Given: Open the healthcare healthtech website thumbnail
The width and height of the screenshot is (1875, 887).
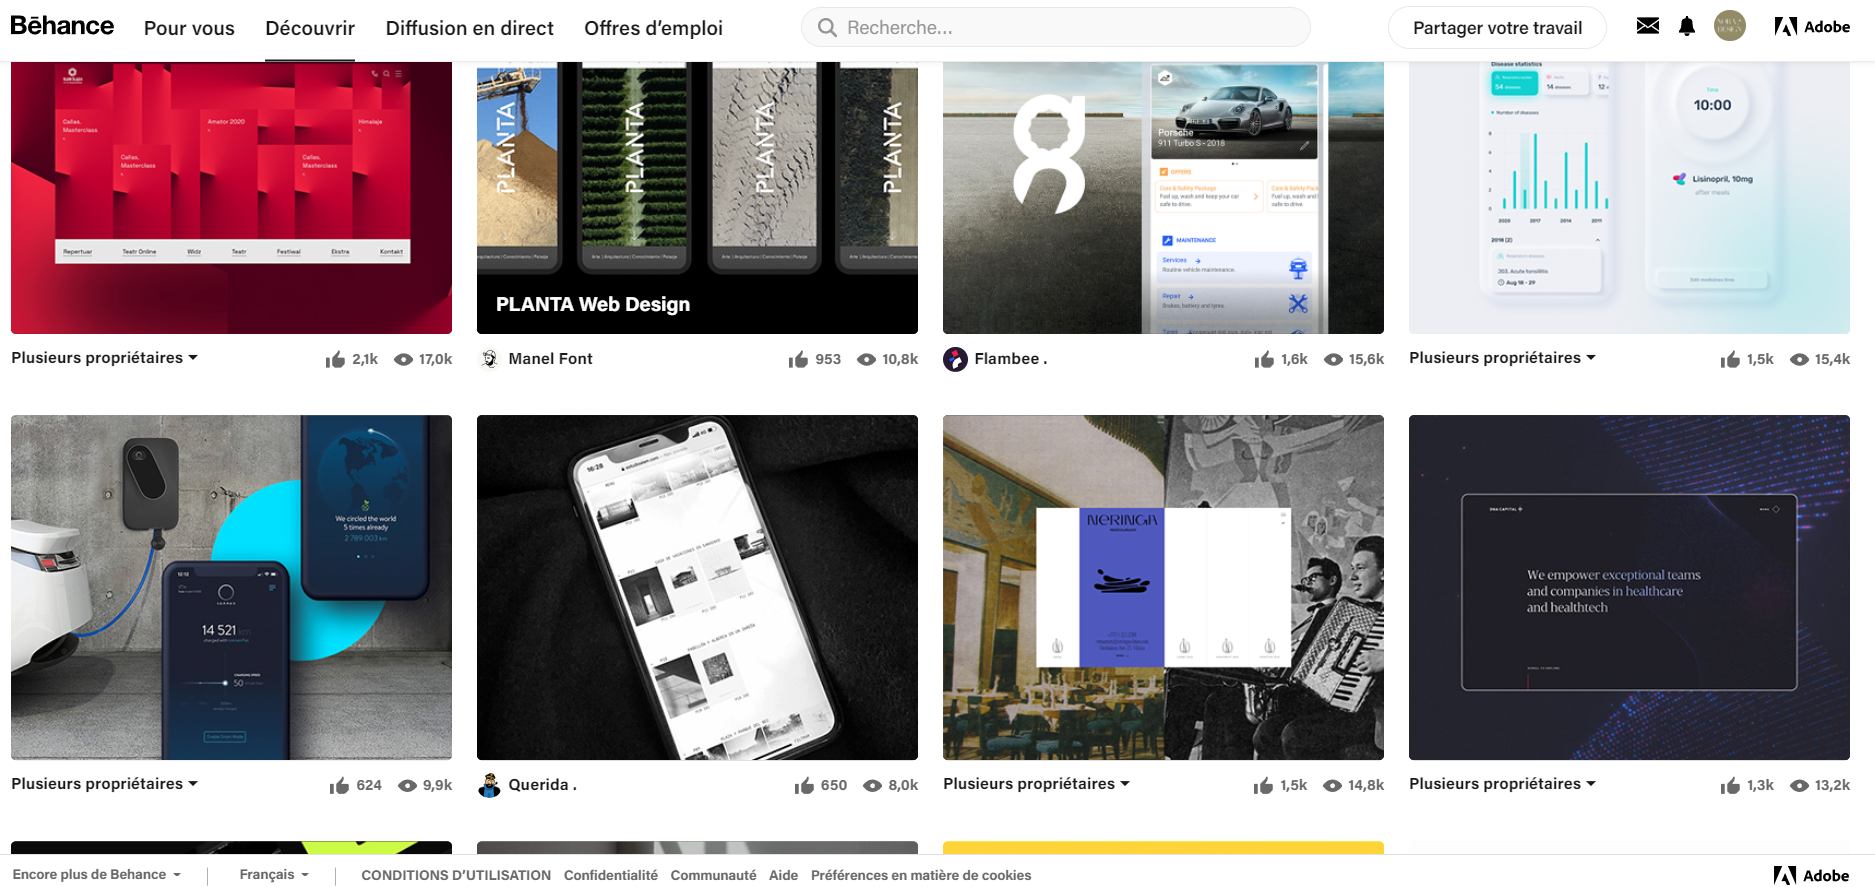Looking at the screenshot, I should 1629,587.
